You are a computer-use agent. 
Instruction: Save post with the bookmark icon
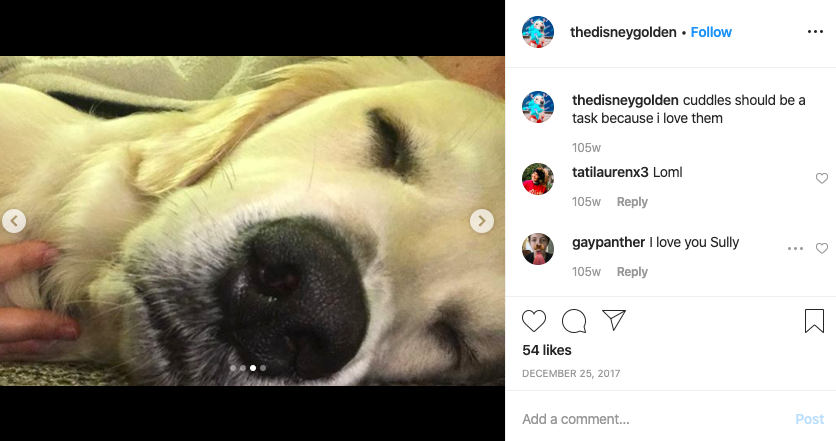click(814, 321)
